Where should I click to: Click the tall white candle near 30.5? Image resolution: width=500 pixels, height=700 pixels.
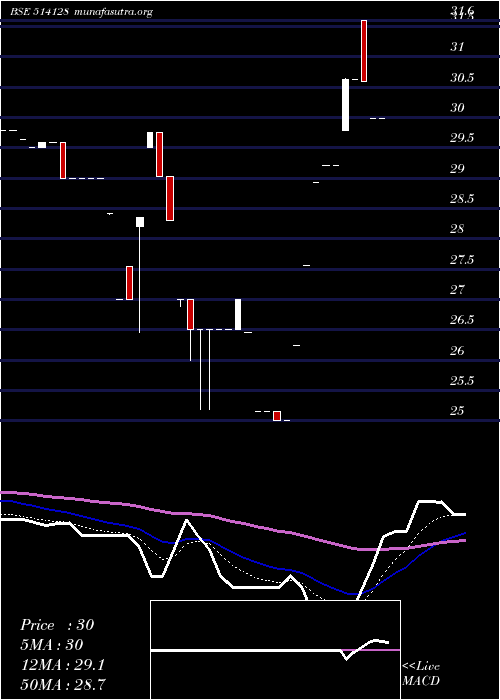pos(345,105)
